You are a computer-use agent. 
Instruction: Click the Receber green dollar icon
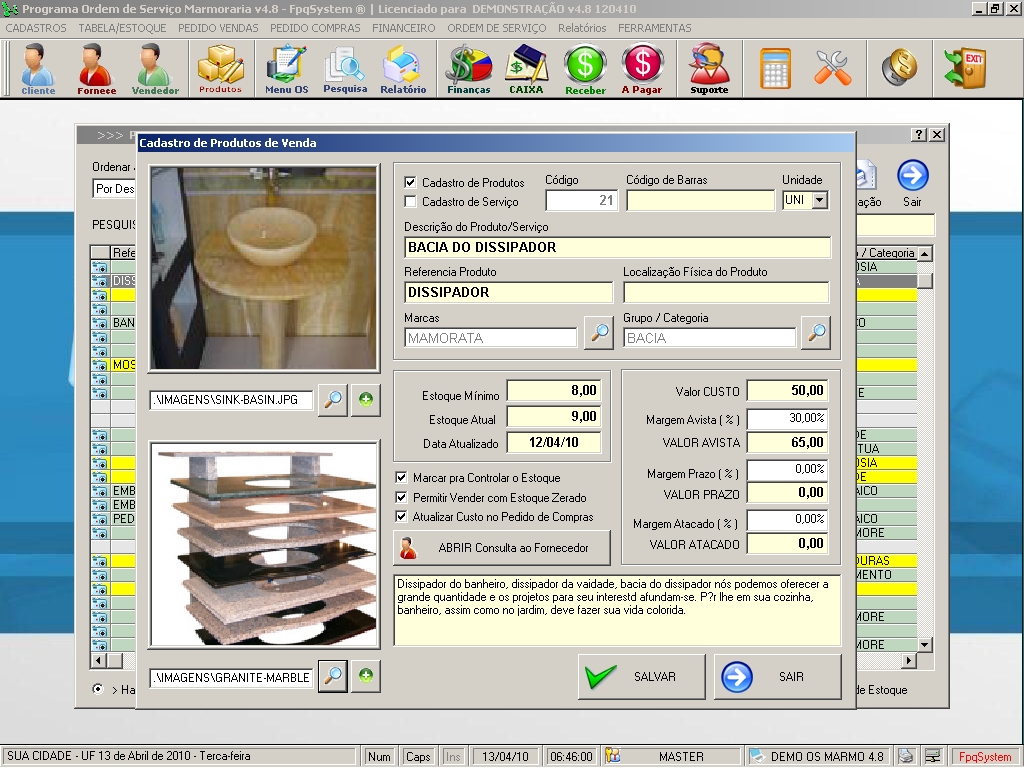click(585, 69)
